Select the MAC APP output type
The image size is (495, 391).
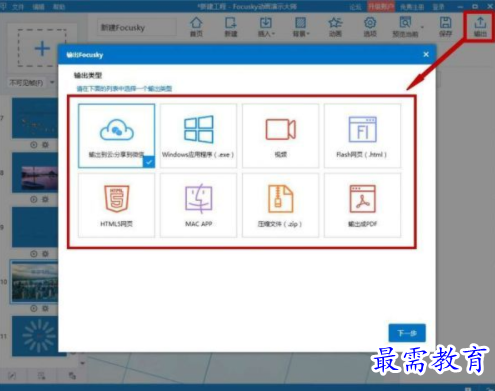click(198, 205)
